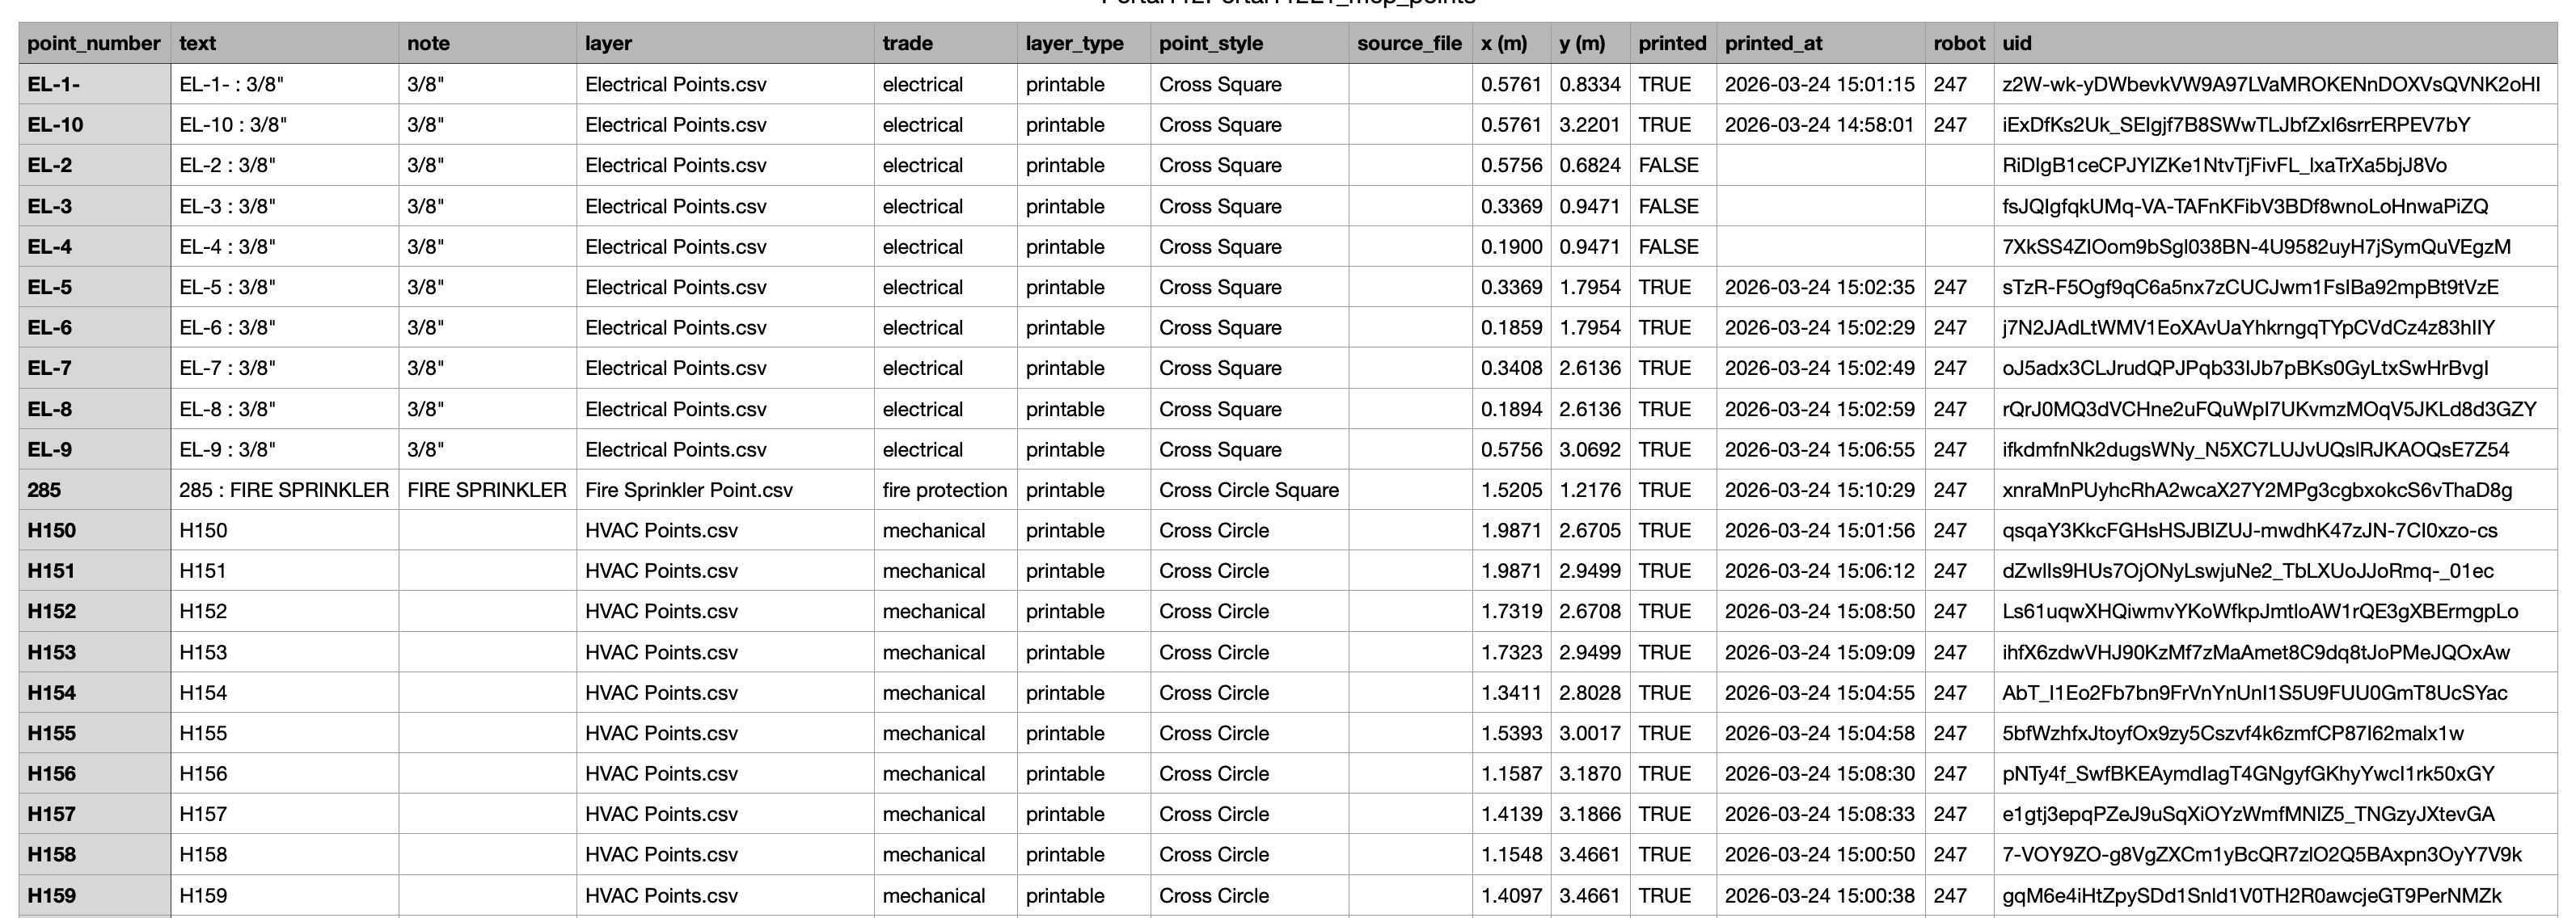Select the x (m) column header

tap(1510, 43)
